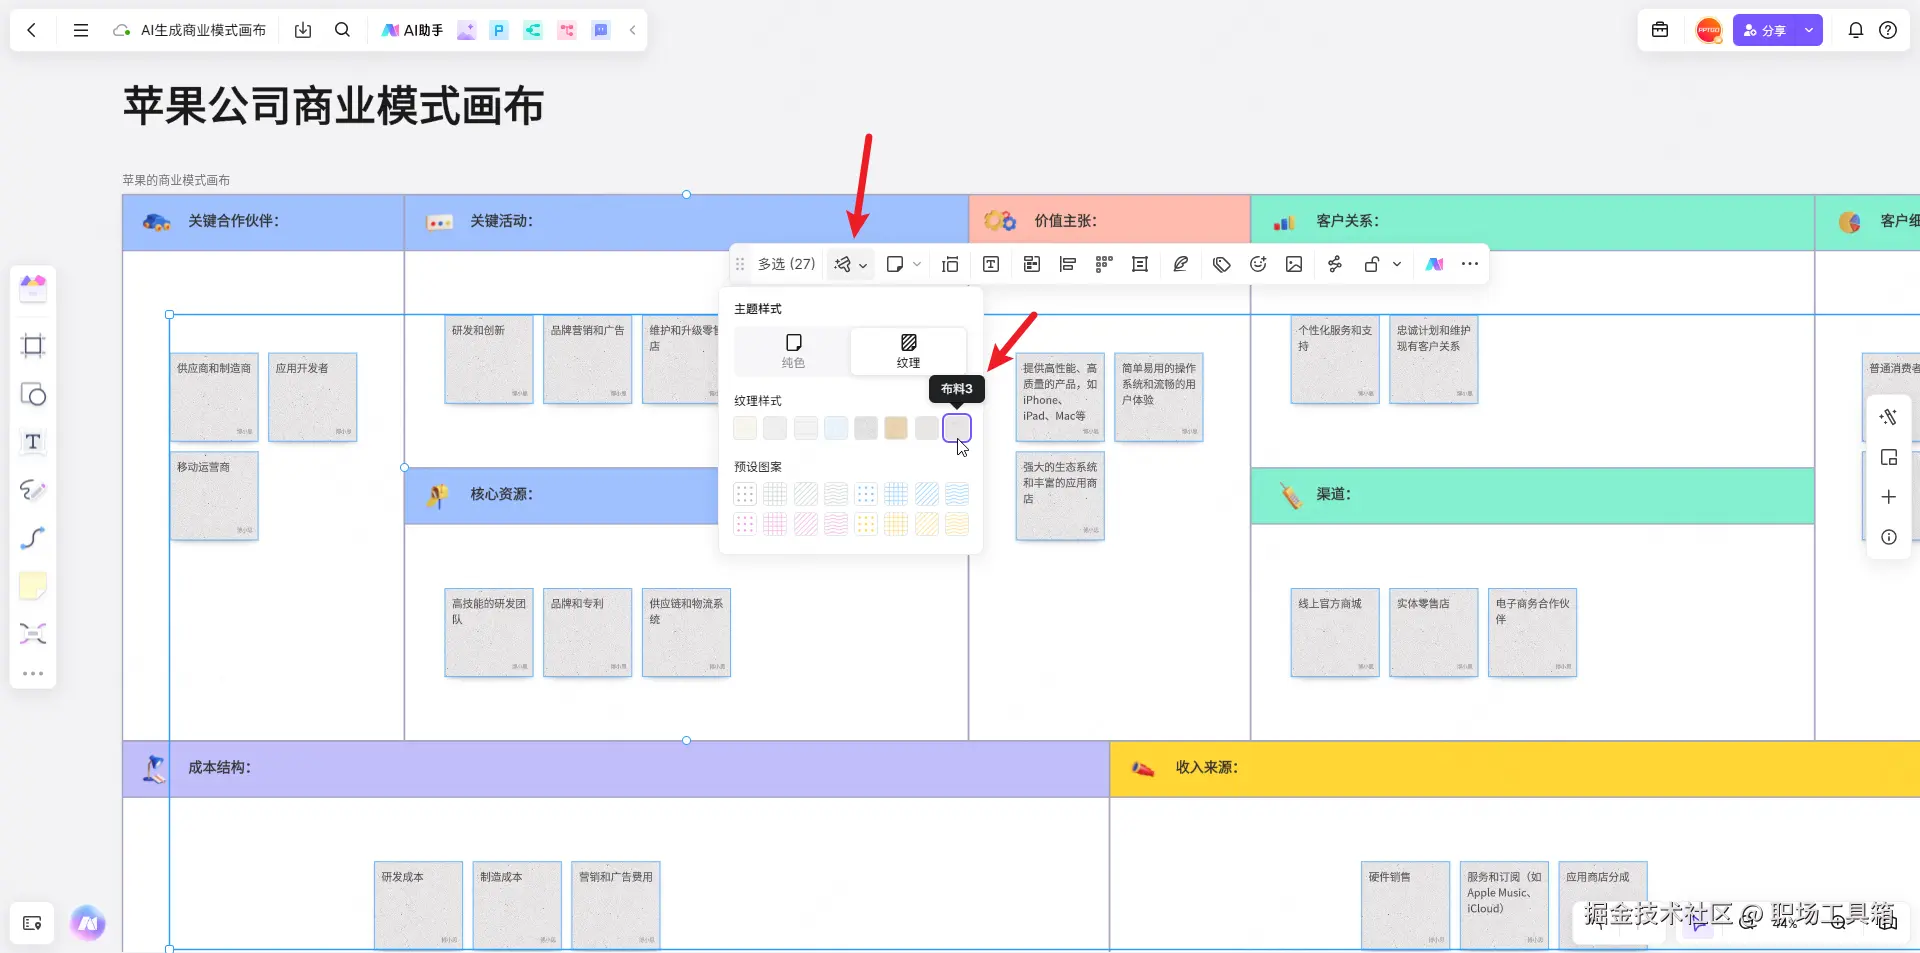This screenshot has height=953, width=1920.
Task: Click the green mind map icon
Action: pyautogui.click(x=533, y=30)
